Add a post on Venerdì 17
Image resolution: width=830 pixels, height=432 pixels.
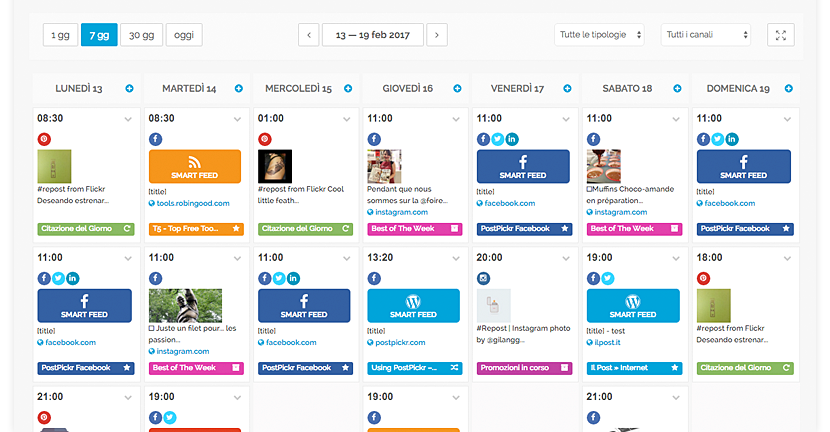[567, 88]
